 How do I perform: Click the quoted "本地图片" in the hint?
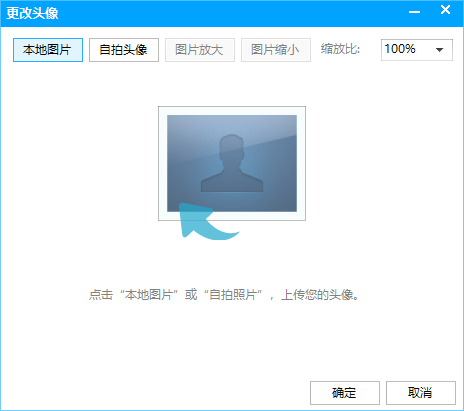pos(149,295)
